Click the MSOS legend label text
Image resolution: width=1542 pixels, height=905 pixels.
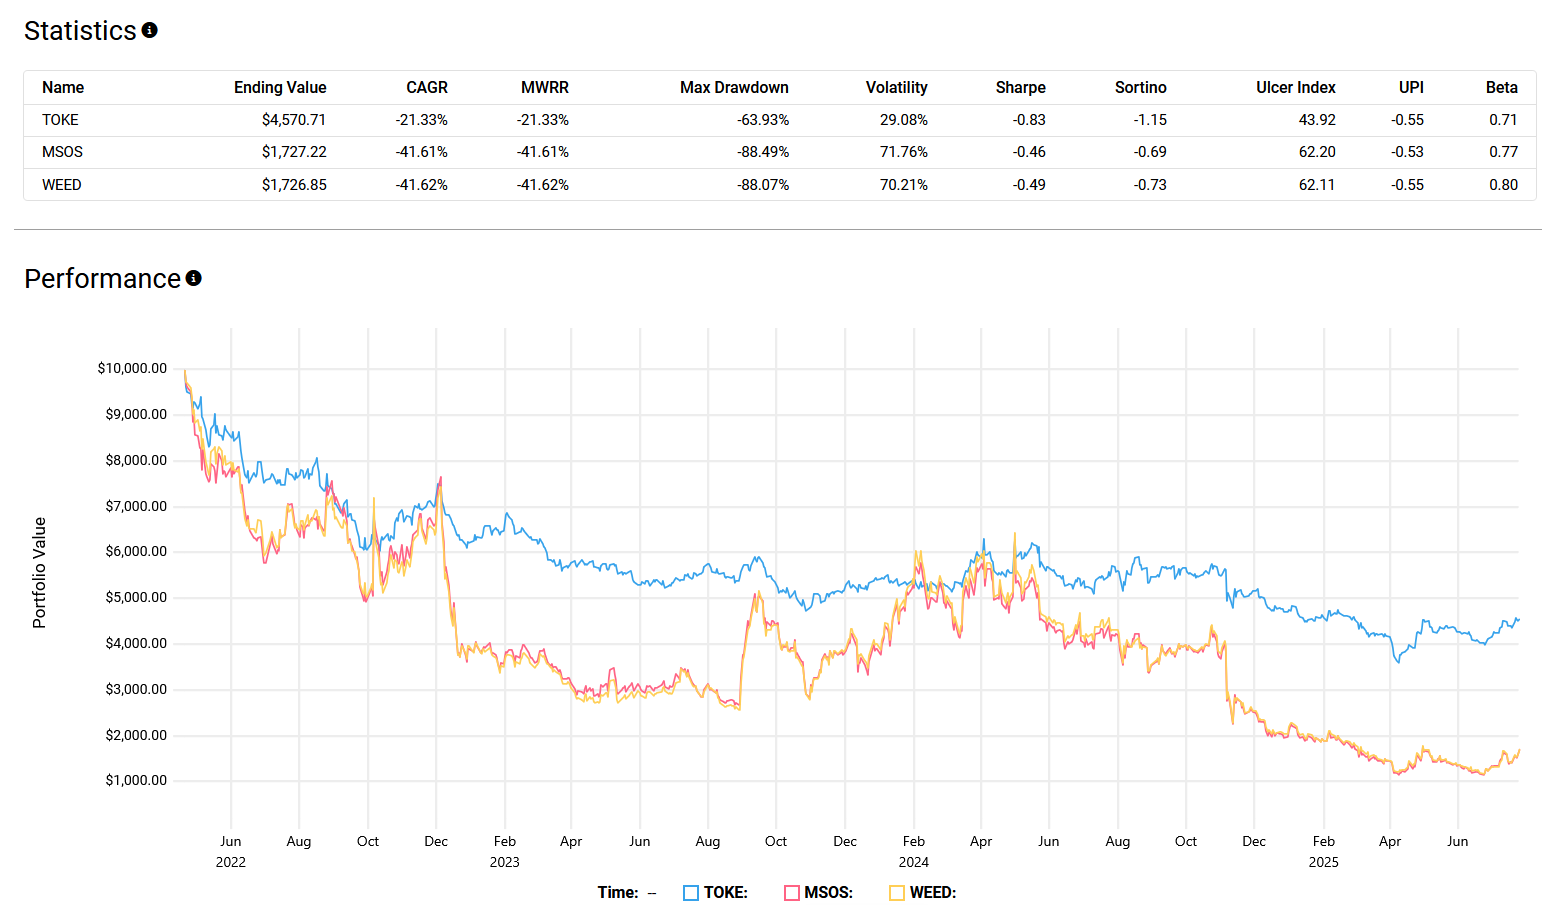click(829, 893)
